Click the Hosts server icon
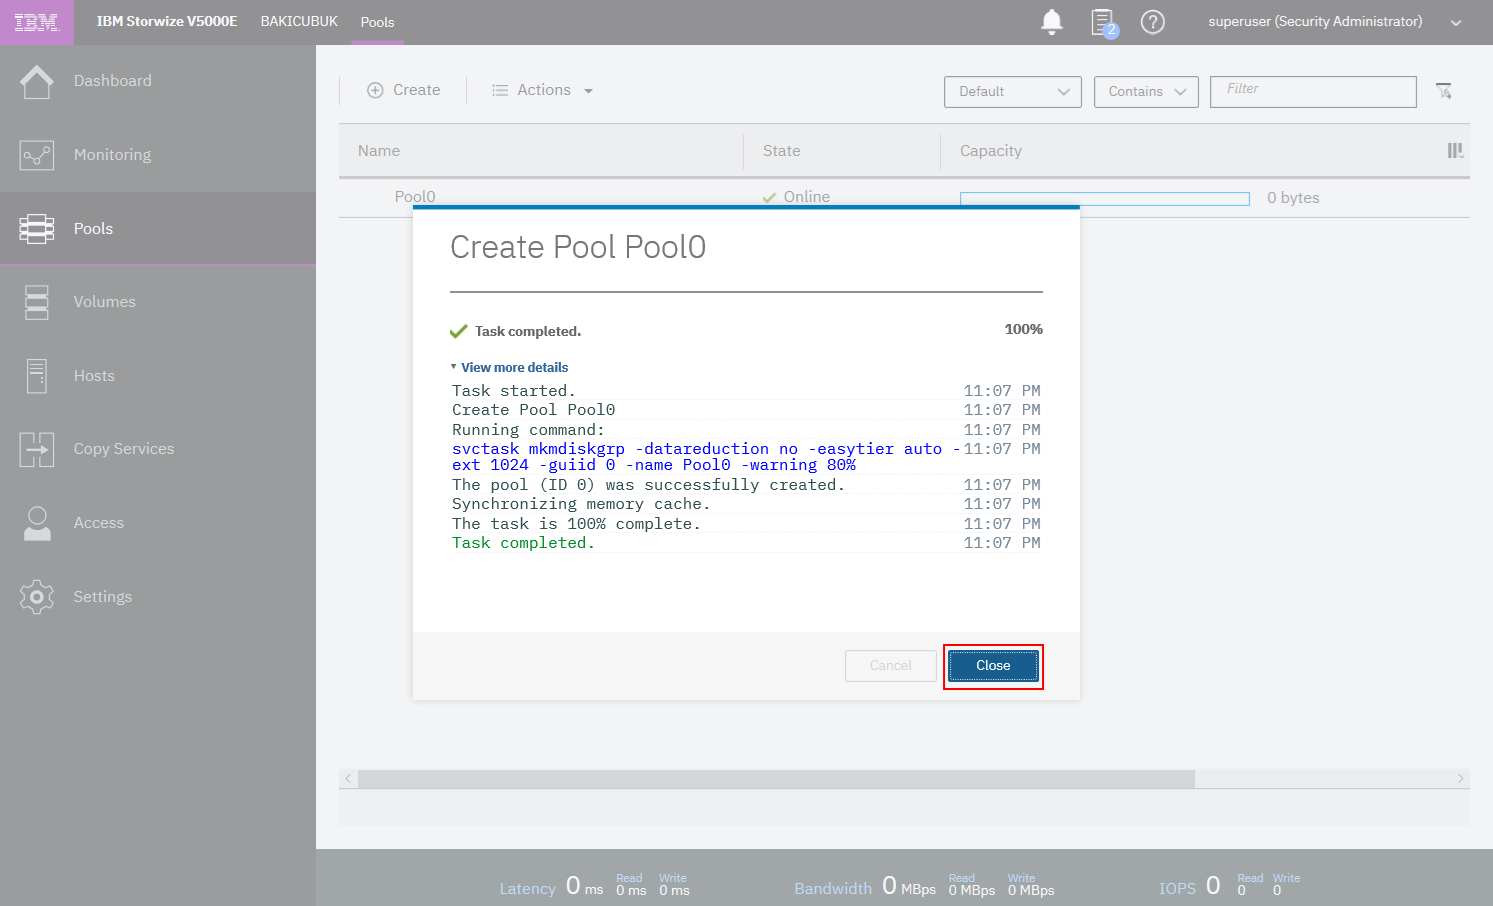The height and width of the screenshot is (906, 1493). point(37,376)
